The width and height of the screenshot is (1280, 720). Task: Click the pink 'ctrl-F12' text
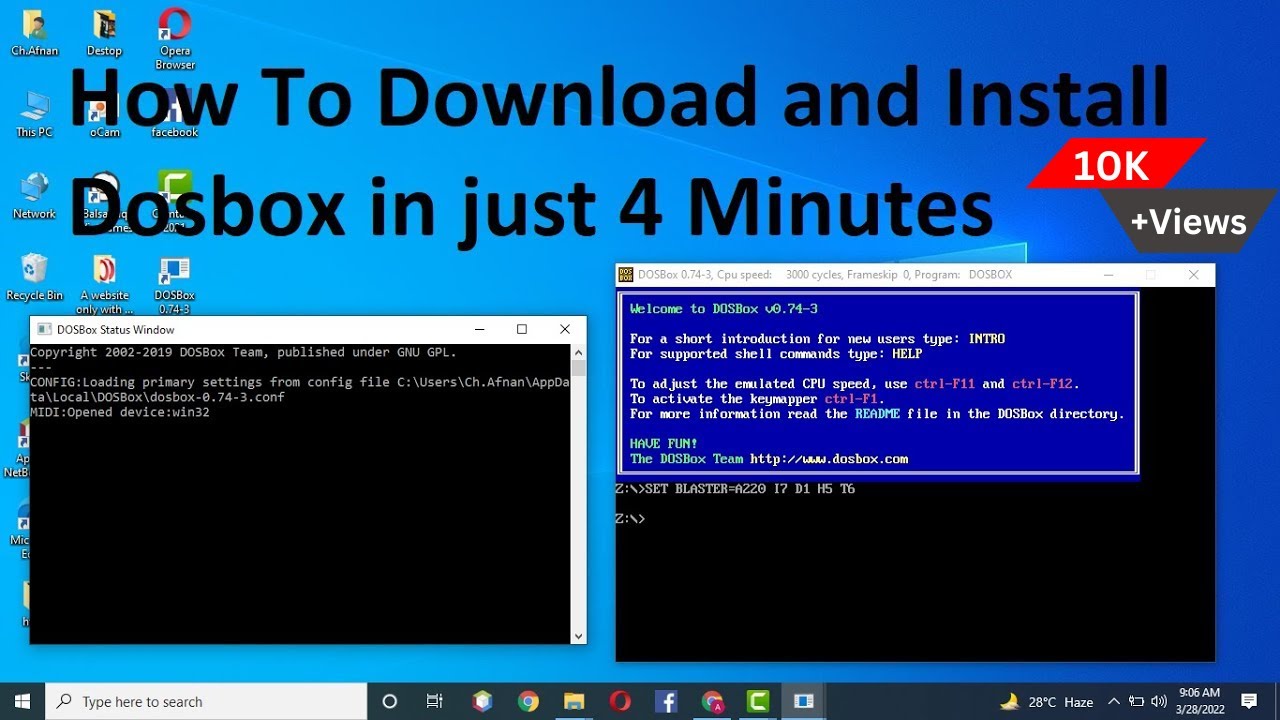click(1044, 384)
